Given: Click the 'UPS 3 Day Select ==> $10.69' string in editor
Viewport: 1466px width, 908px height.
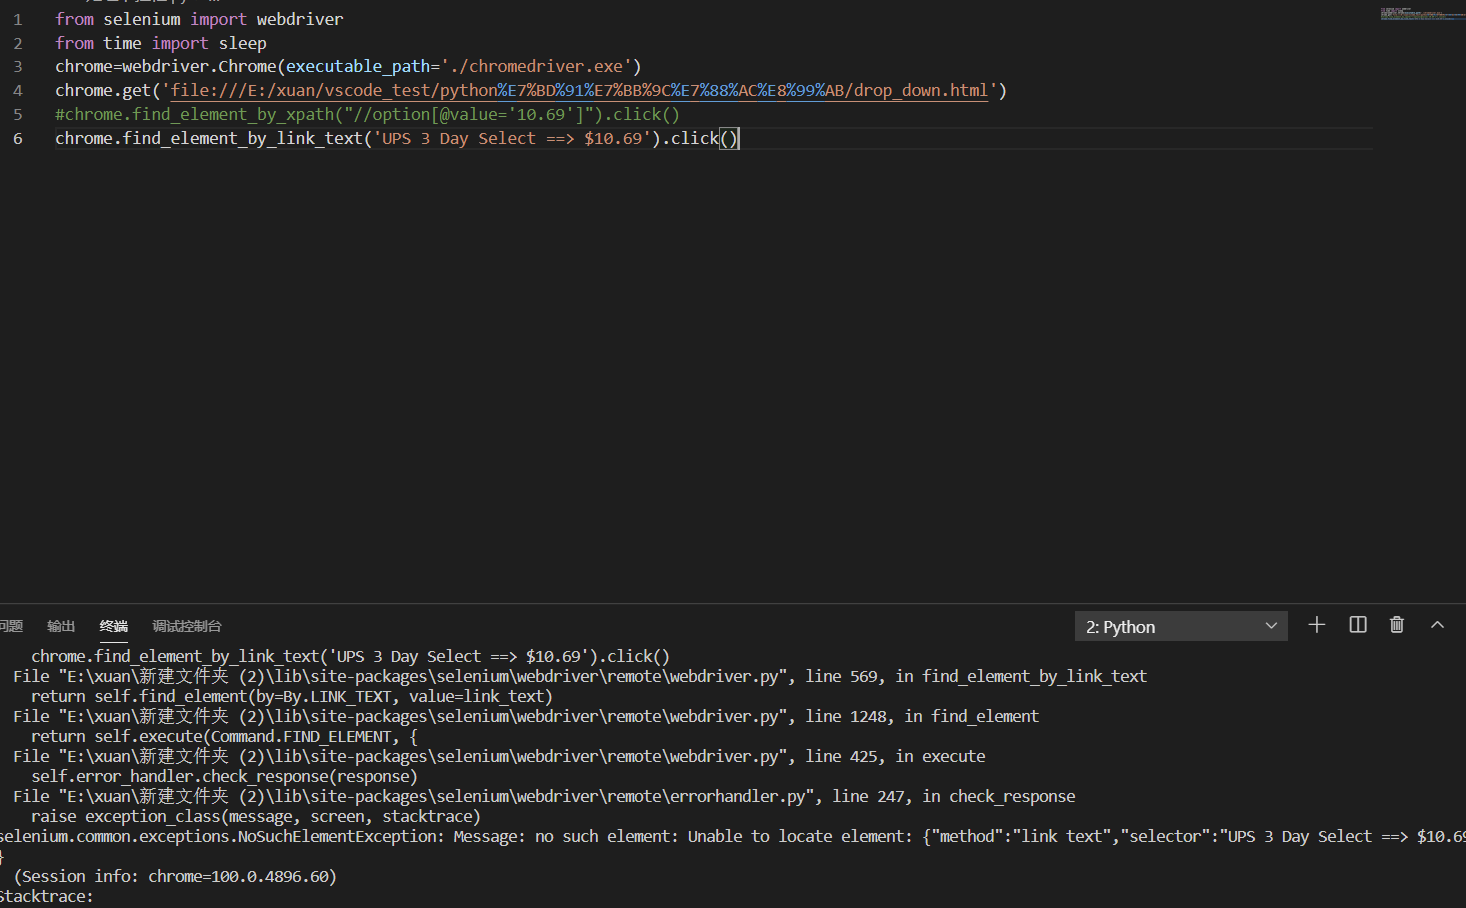Looking at the screenshot, I should click(512, 138).
